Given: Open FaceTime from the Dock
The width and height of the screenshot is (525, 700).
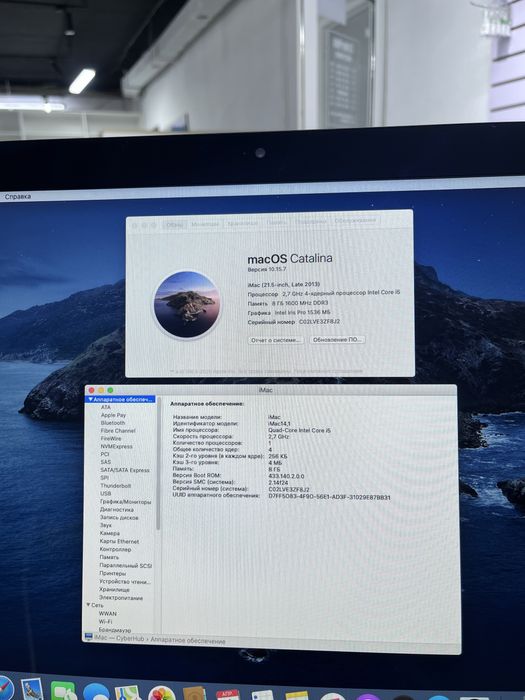Looking at the screenshot, I should pyautogui.click(x=63, y=691).
